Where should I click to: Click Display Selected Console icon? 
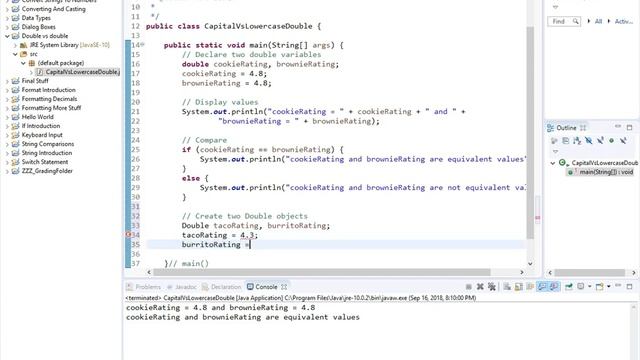point(580,287)
